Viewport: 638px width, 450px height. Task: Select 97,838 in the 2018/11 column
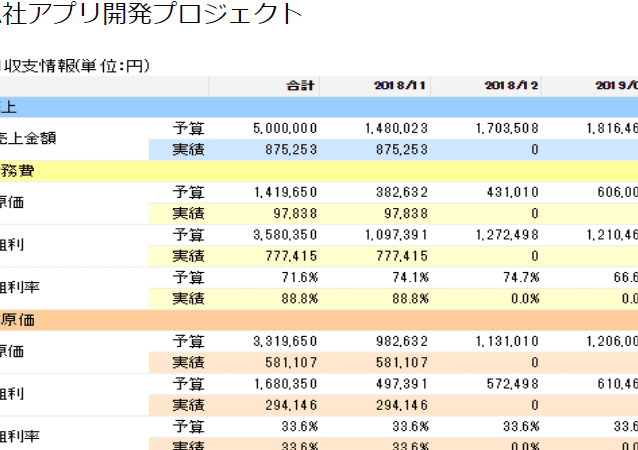[406, 213]
